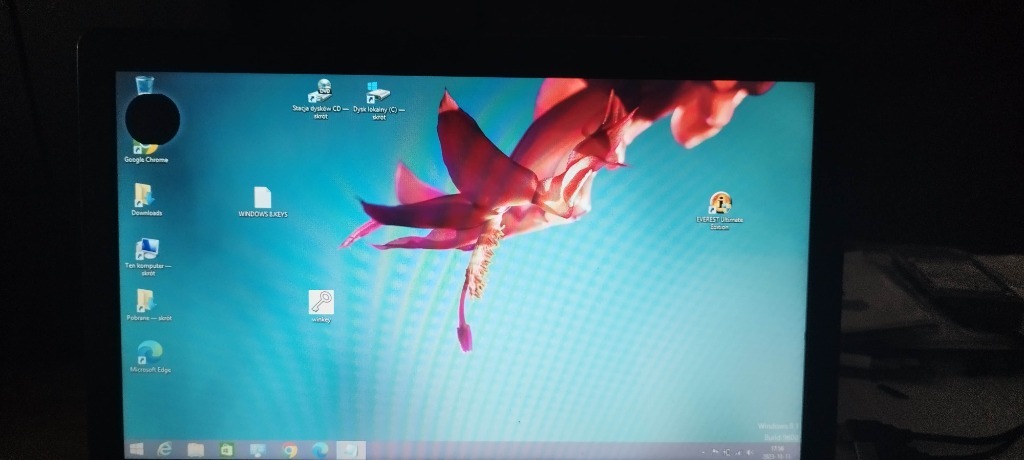Click the Chrome icon in the taskbar
The image size is (1024, 460).
coord(290,449)
